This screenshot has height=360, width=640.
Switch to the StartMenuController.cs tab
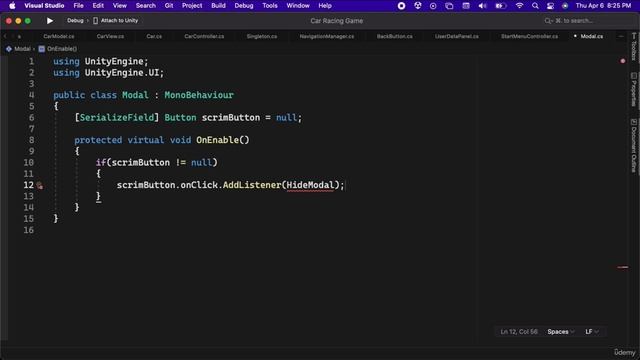(529, 36)
